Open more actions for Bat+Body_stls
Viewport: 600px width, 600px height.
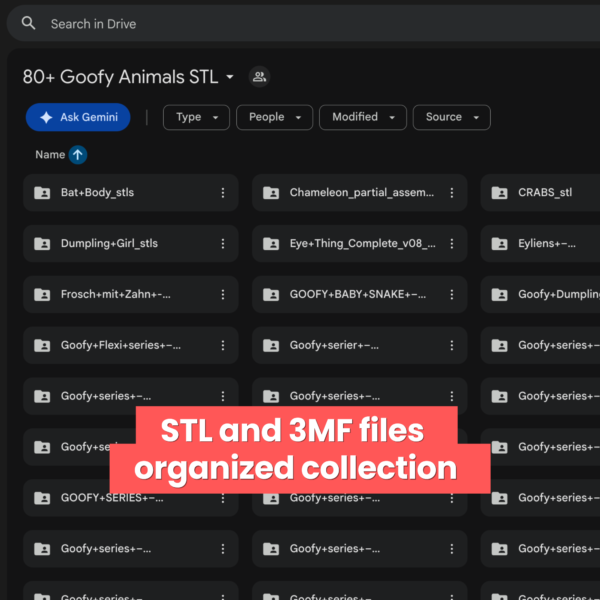click(x=223, y=192)
